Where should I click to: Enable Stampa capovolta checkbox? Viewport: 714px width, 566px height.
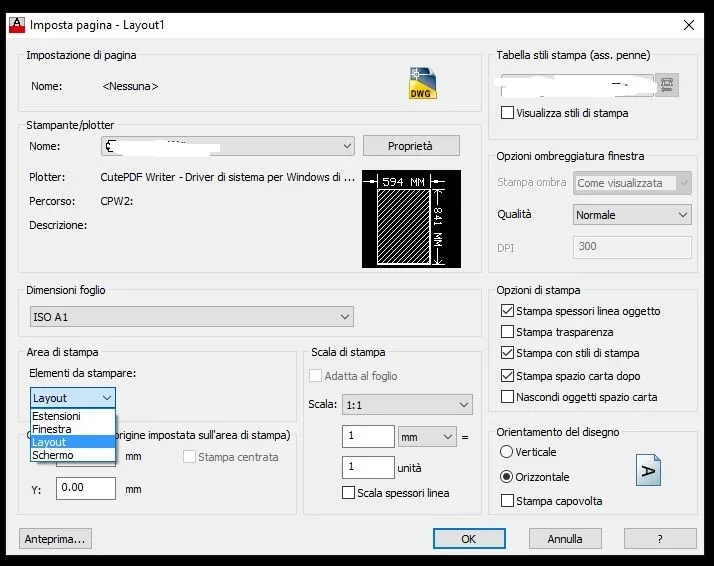click(507, 500)
